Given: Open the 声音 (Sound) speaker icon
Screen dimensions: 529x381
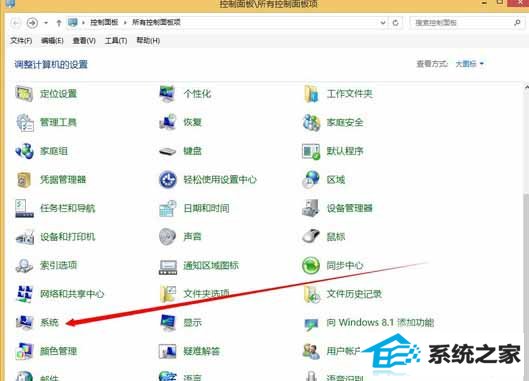Looking at the screenshot, I should [167, 236].
